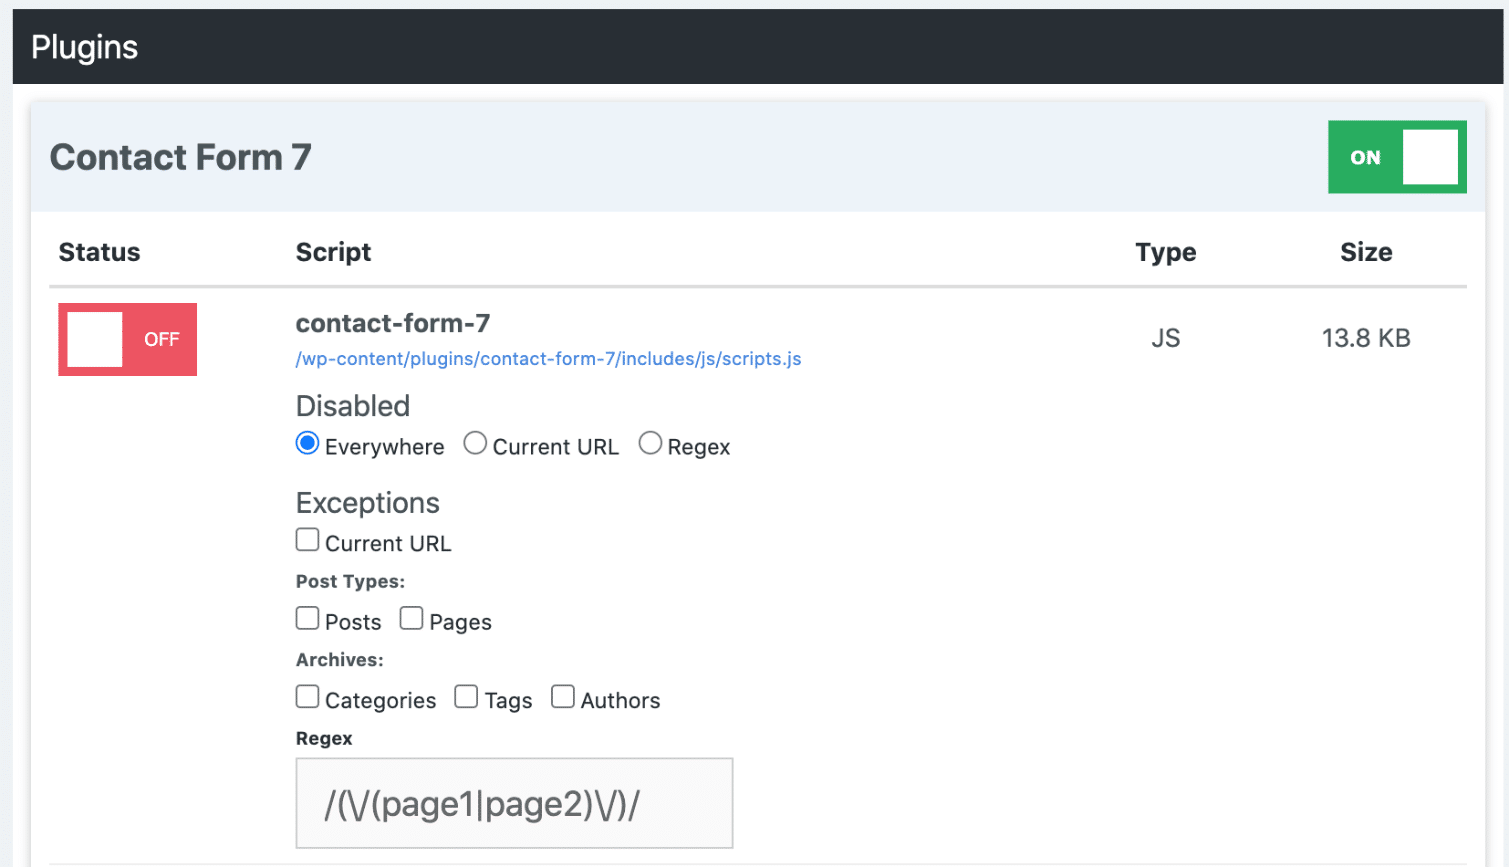Click the Regex exceptions input field

coord(514,803)
